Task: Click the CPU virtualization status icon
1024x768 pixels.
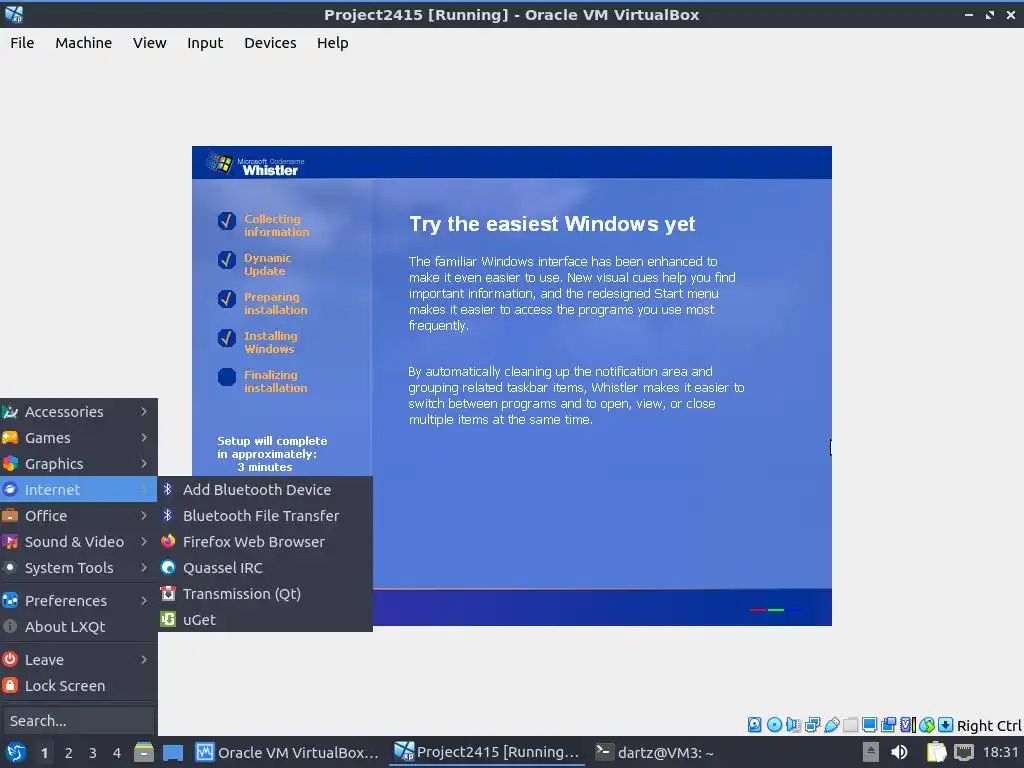Action: point(908,725)
